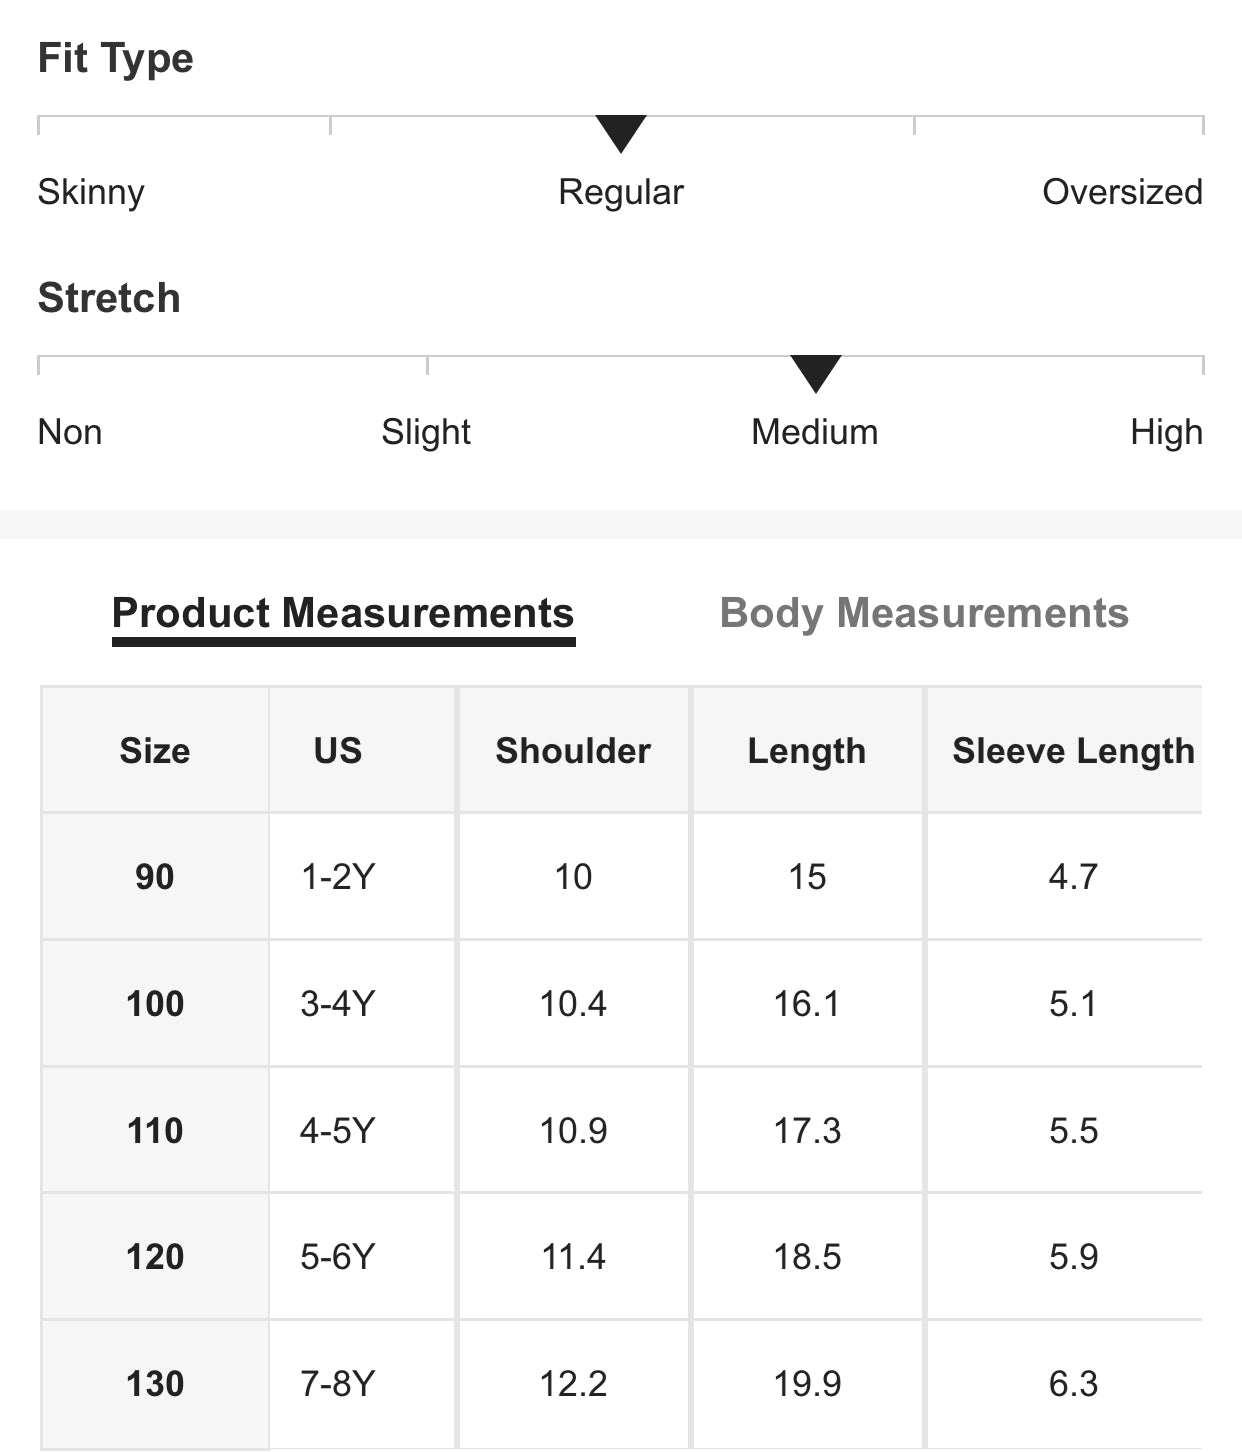Click the Sleeve Length column header
The width and height of the screenshot is (1242, 1452).
point(1073,751)
